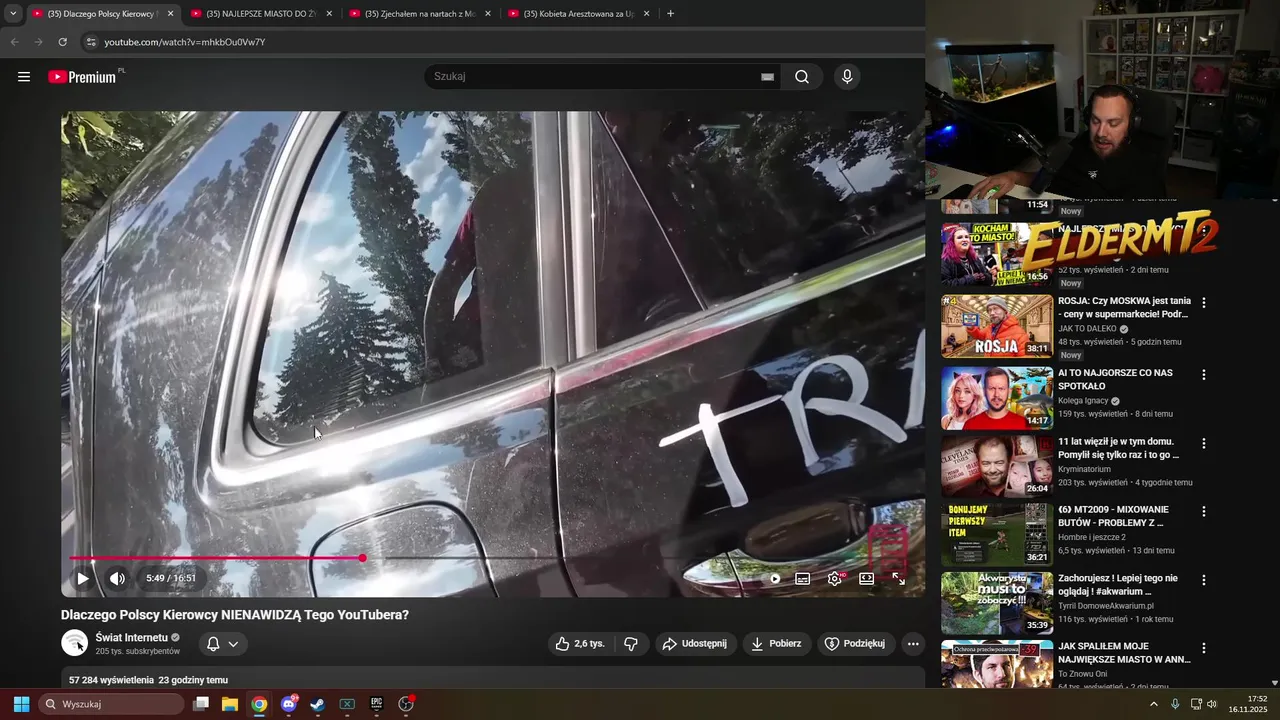Open options menu for ROSJA Moskwa video
This screenshot has width=1280, height=720.
point(1204,303)
